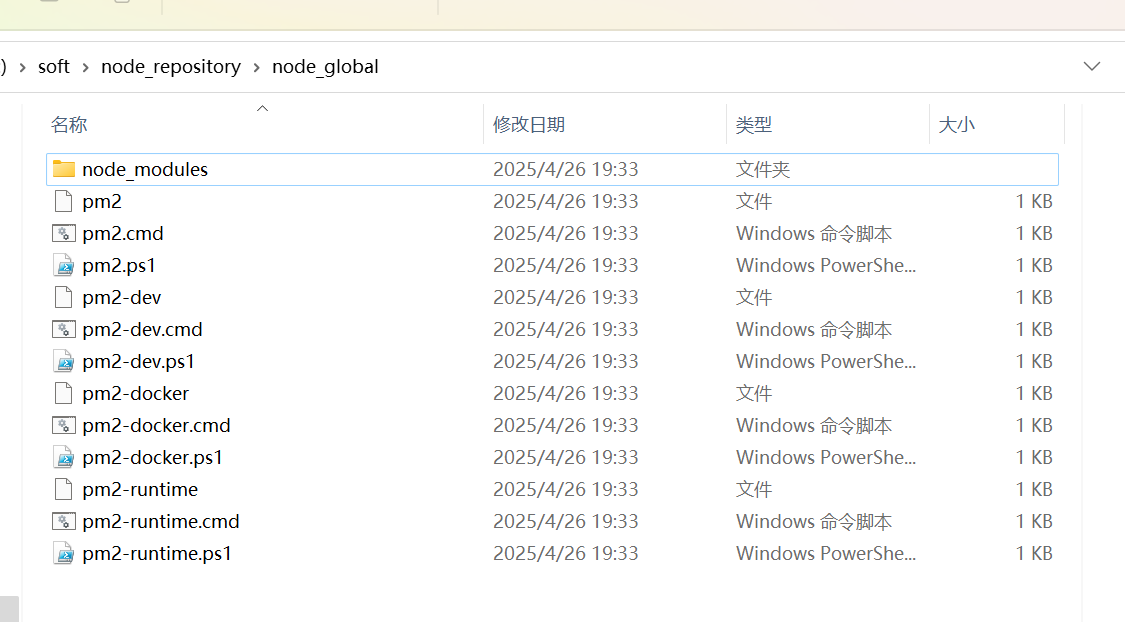Viewport: 1125px width, 622px height.
Task: Click the 1 KB size of pm2-docker.cmd
Action: click(x=1034, y=425)
